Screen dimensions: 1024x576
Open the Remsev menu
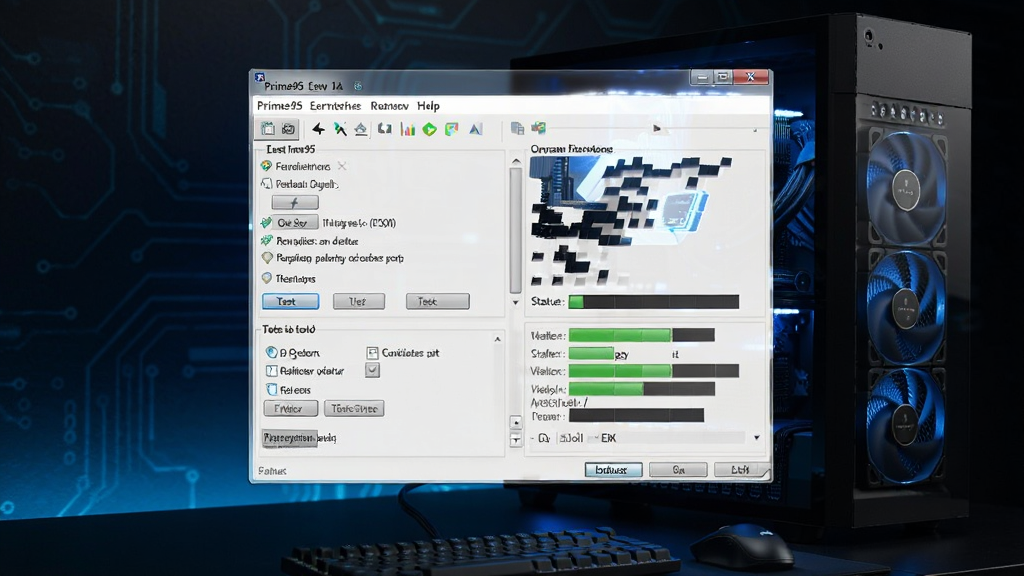click(x=389, y=106)
